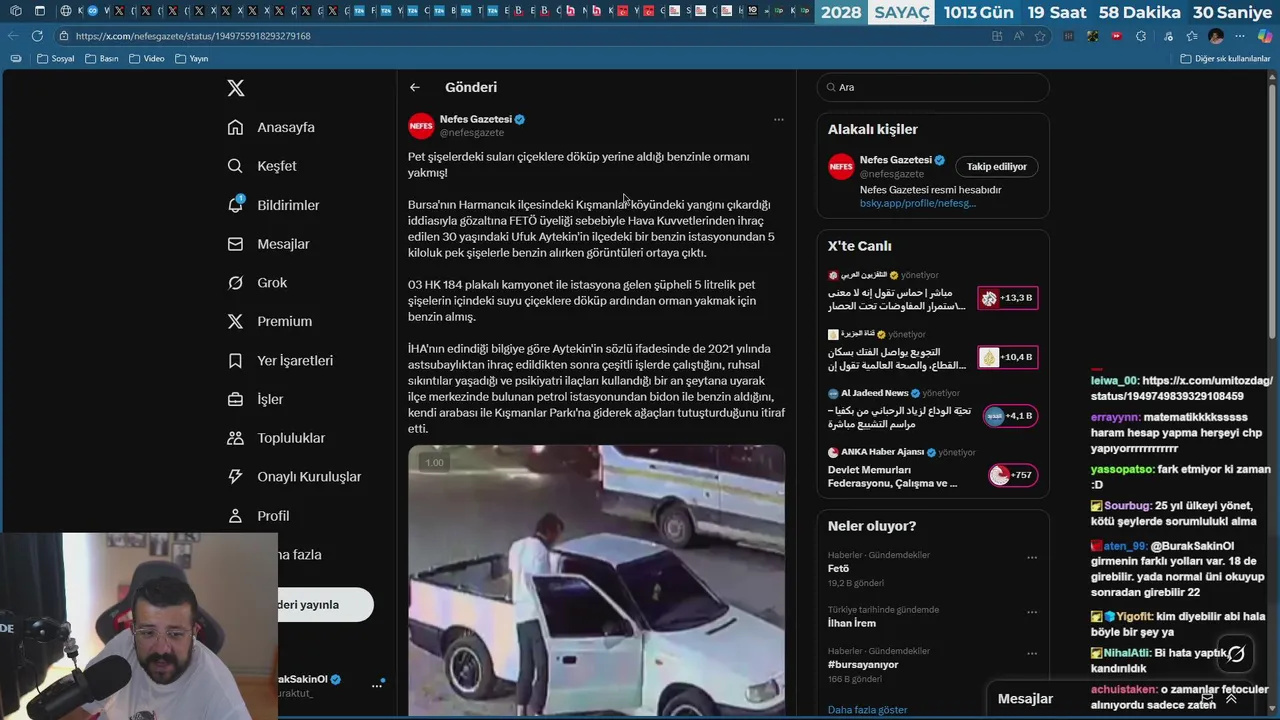Go back using the Gönderi arrow
The width and height of the screenshot is (1280, 720).
[x=415, y=88]
